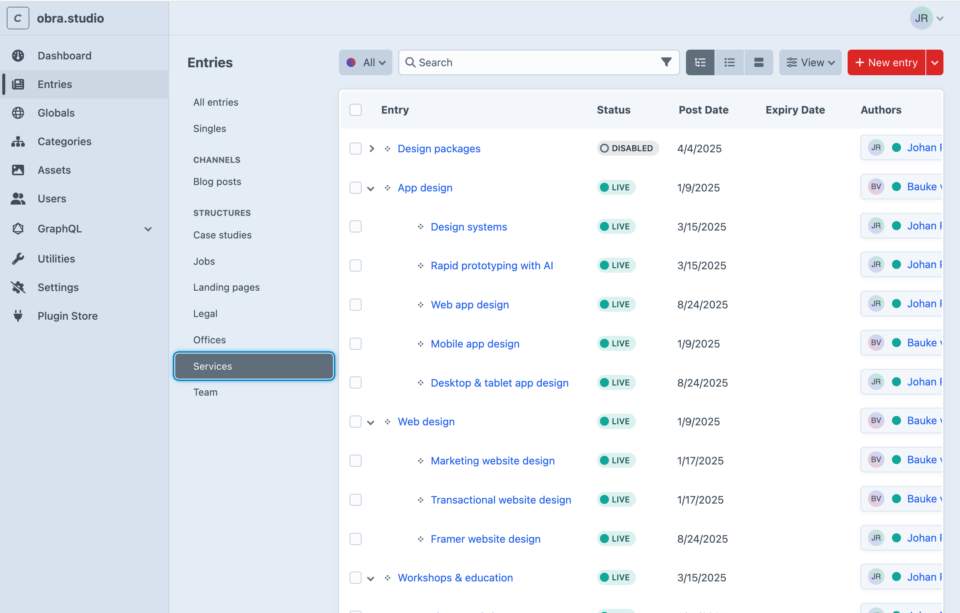The height and width of the screenshot is (613, 960).
Task: Click the New entry button
Action: 886,63
